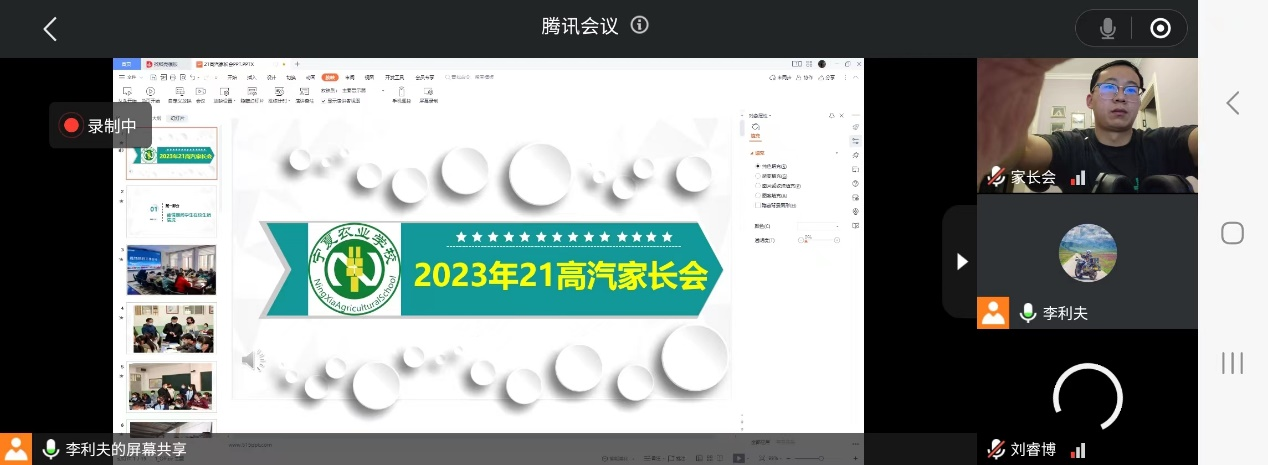Viewport: 1268px width, 465px height.
Task: Click the school logo on the slide
Action: [x=355, y=269]
